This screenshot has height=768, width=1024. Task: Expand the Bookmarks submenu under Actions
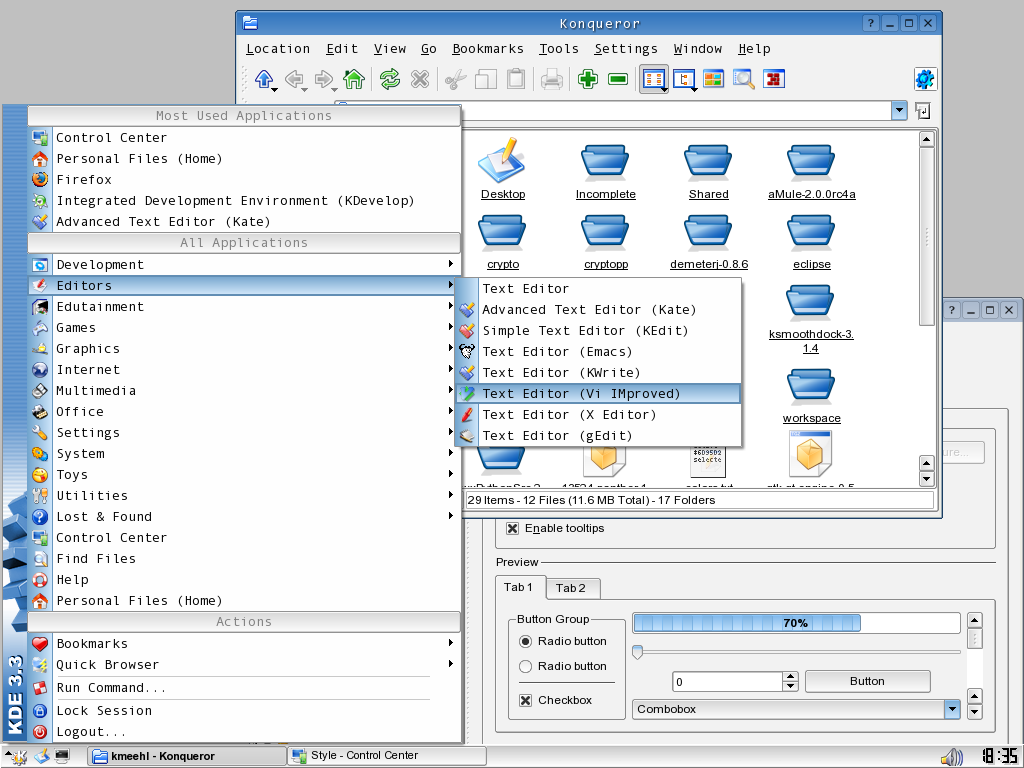tap(244, 644)
